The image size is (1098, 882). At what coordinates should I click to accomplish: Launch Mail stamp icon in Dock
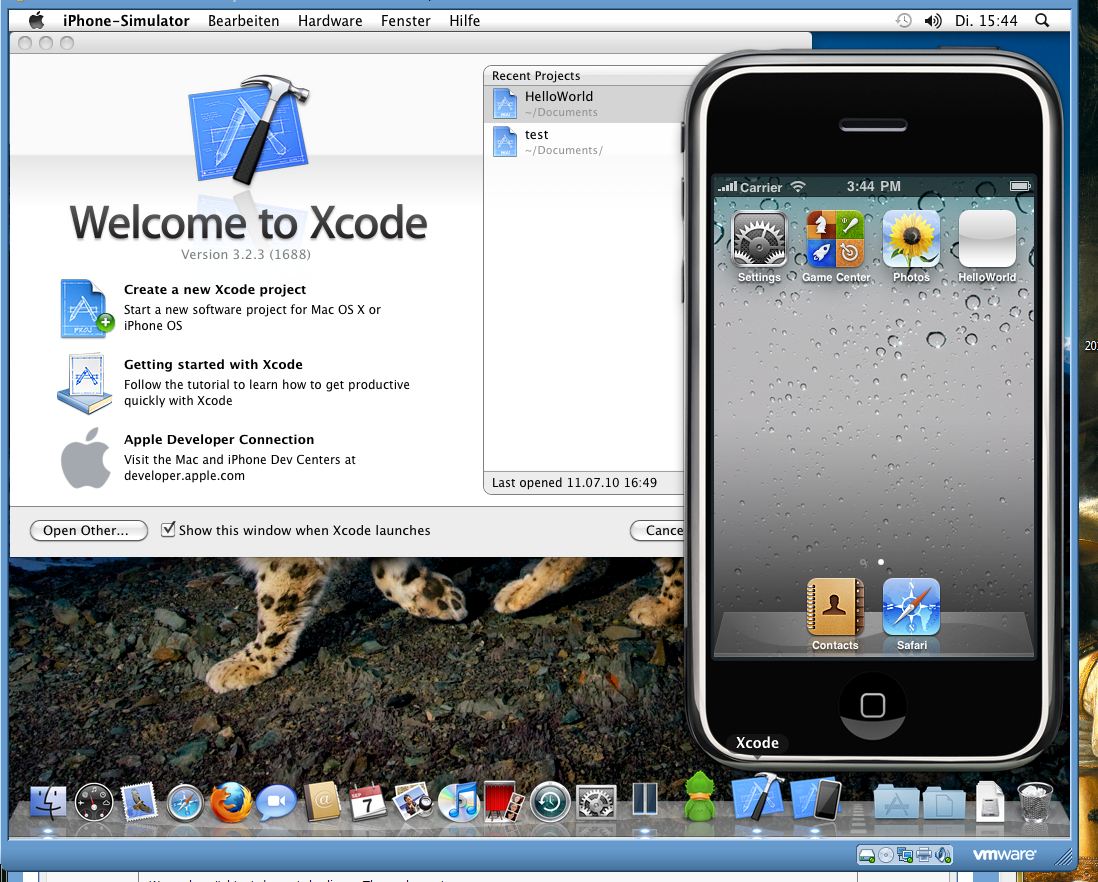[139, 802]
